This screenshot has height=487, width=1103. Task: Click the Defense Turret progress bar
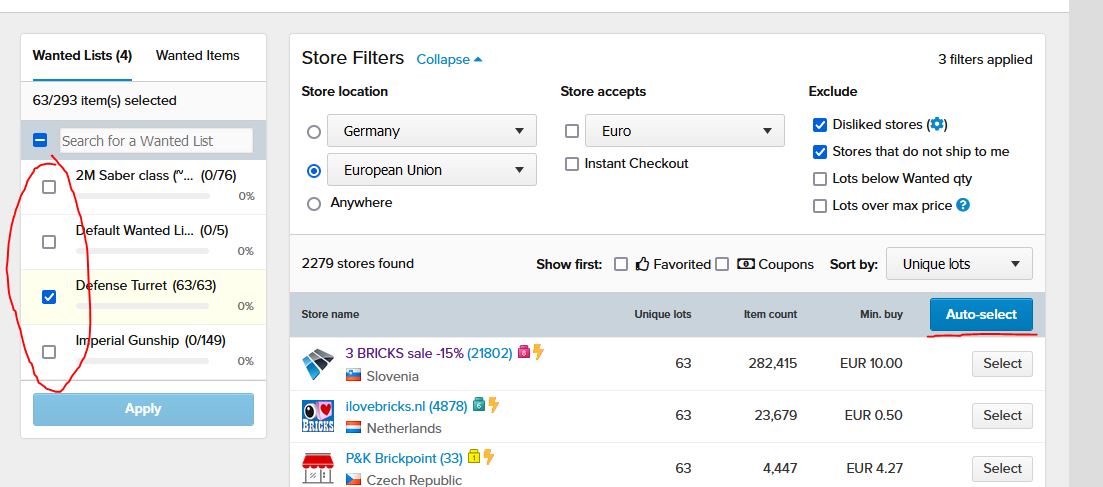tap(142, 306)
